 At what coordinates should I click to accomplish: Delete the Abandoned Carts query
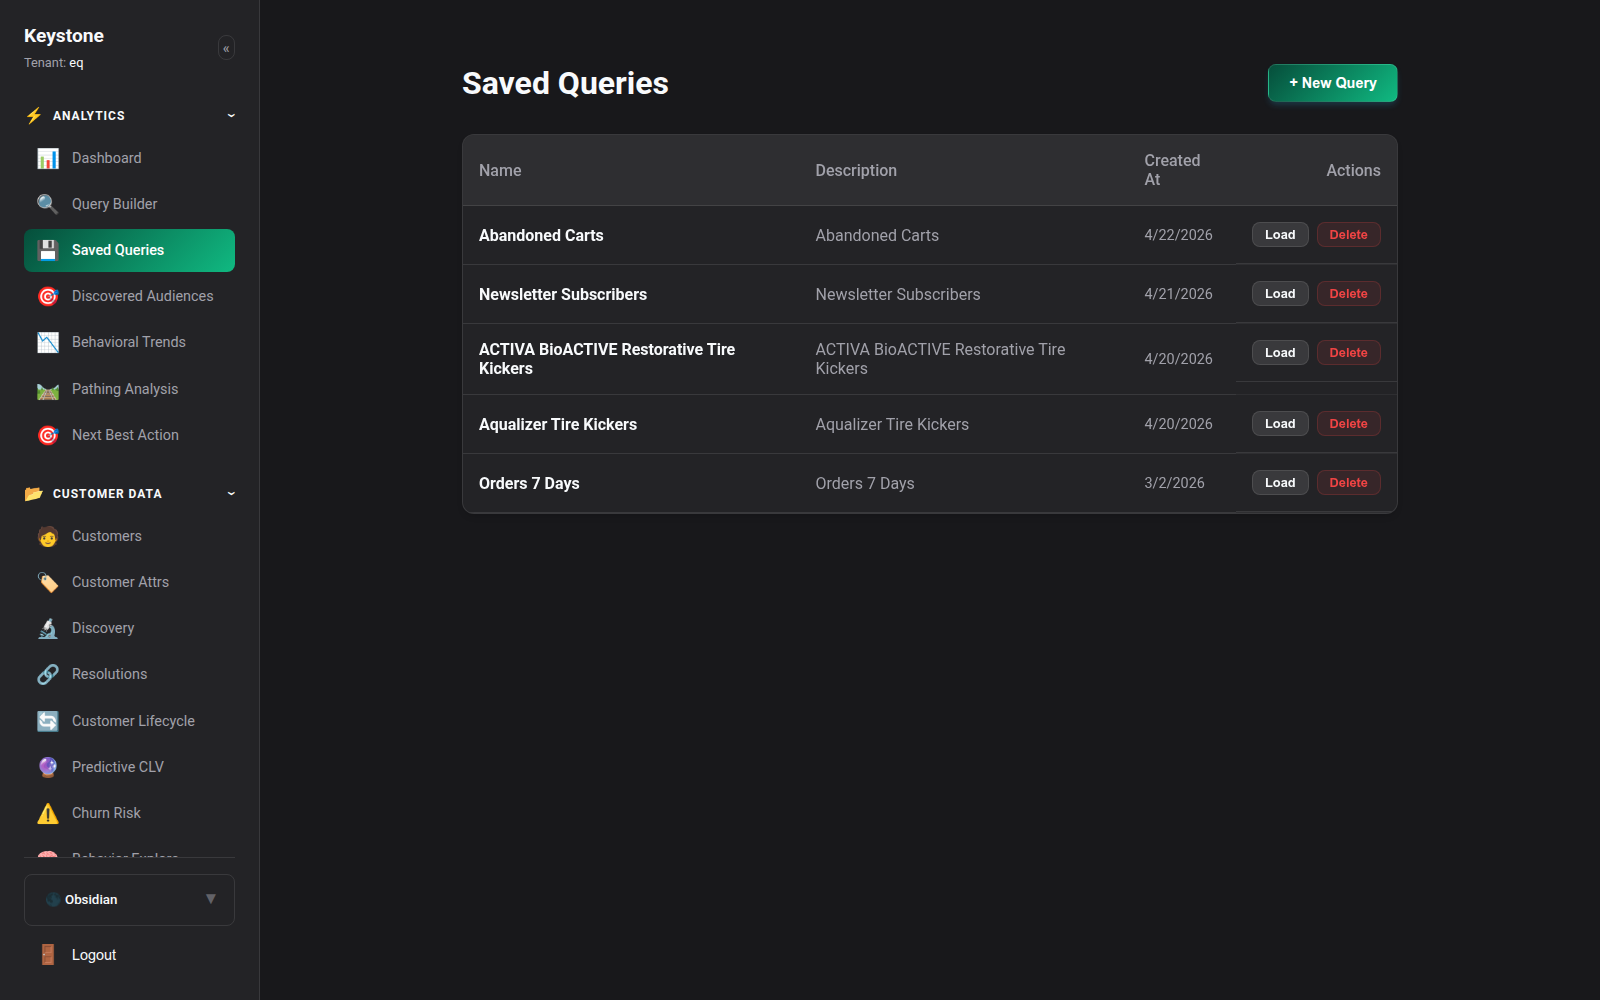tap(1348, 235)
